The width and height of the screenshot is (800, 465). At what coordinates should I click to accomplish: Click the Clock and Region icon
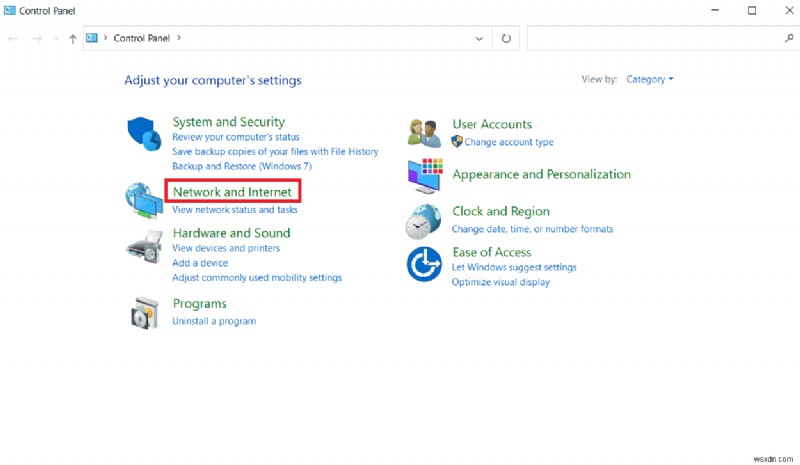(x=425, y=220)
